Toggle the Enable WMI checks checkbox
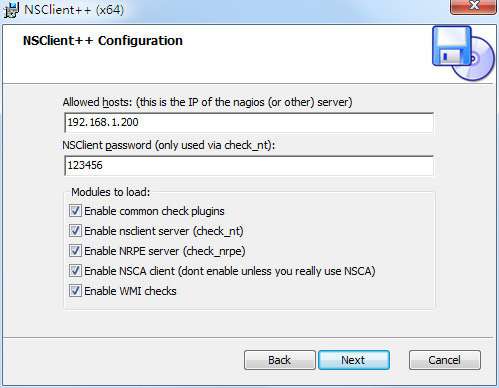The width and height of the screenshot is (499, 388). pos(75,291)
